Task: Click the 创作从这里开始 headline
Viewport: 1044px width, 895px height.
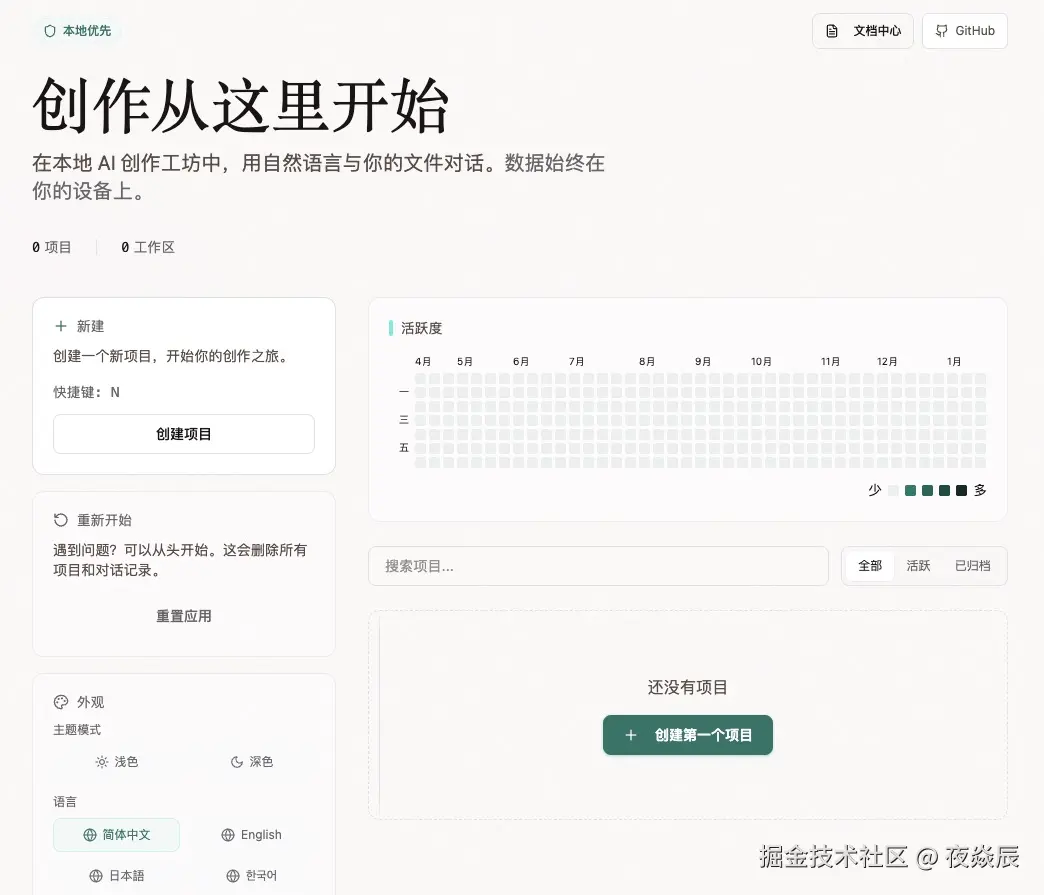Action: [240, 107]
